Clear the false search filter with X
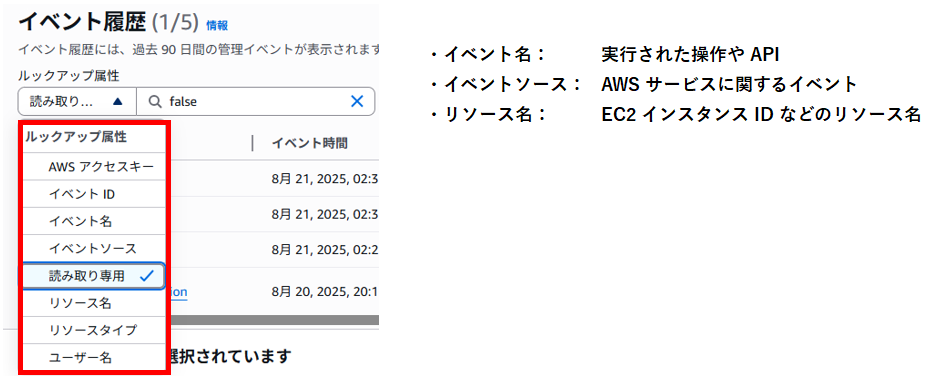This screenshot has width=935, height=382. tap(357, 101)
